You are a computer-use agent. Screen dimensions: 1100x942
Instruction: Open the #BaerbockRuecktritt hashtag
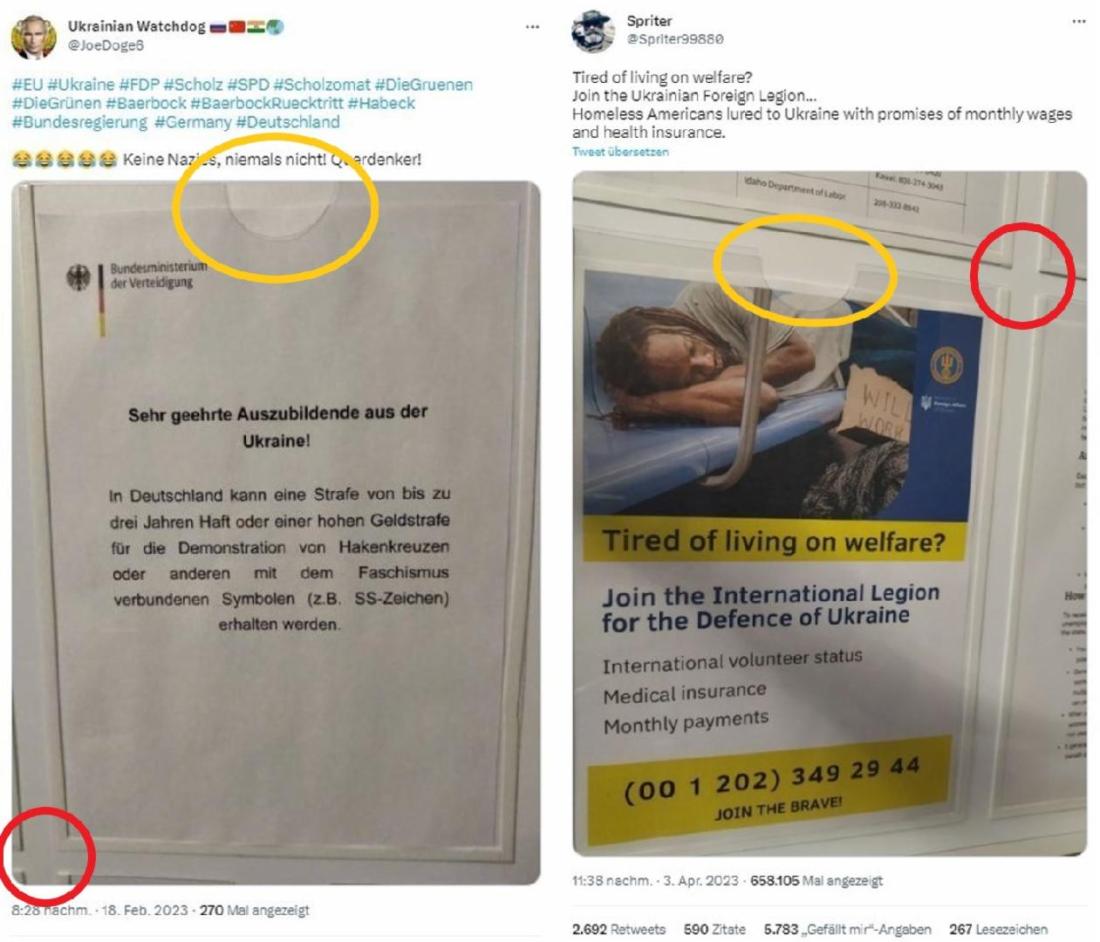click(267, 103)
